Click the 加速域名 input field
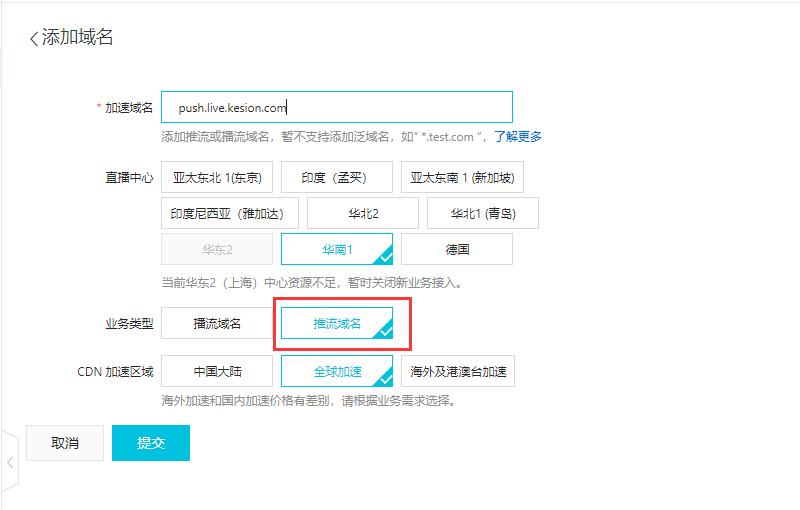 [336, 107]
